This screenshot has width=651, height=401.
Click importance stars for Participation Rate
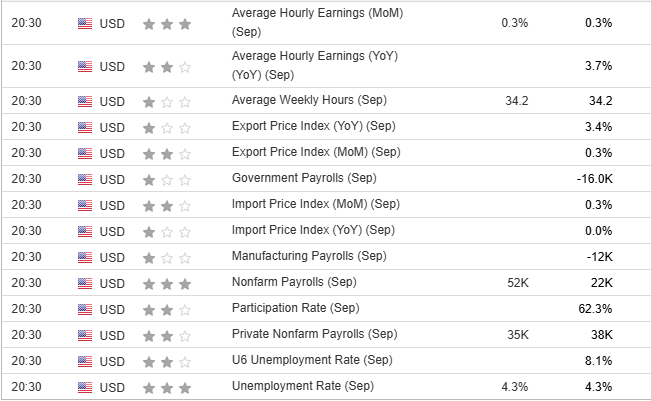[167, 308]
